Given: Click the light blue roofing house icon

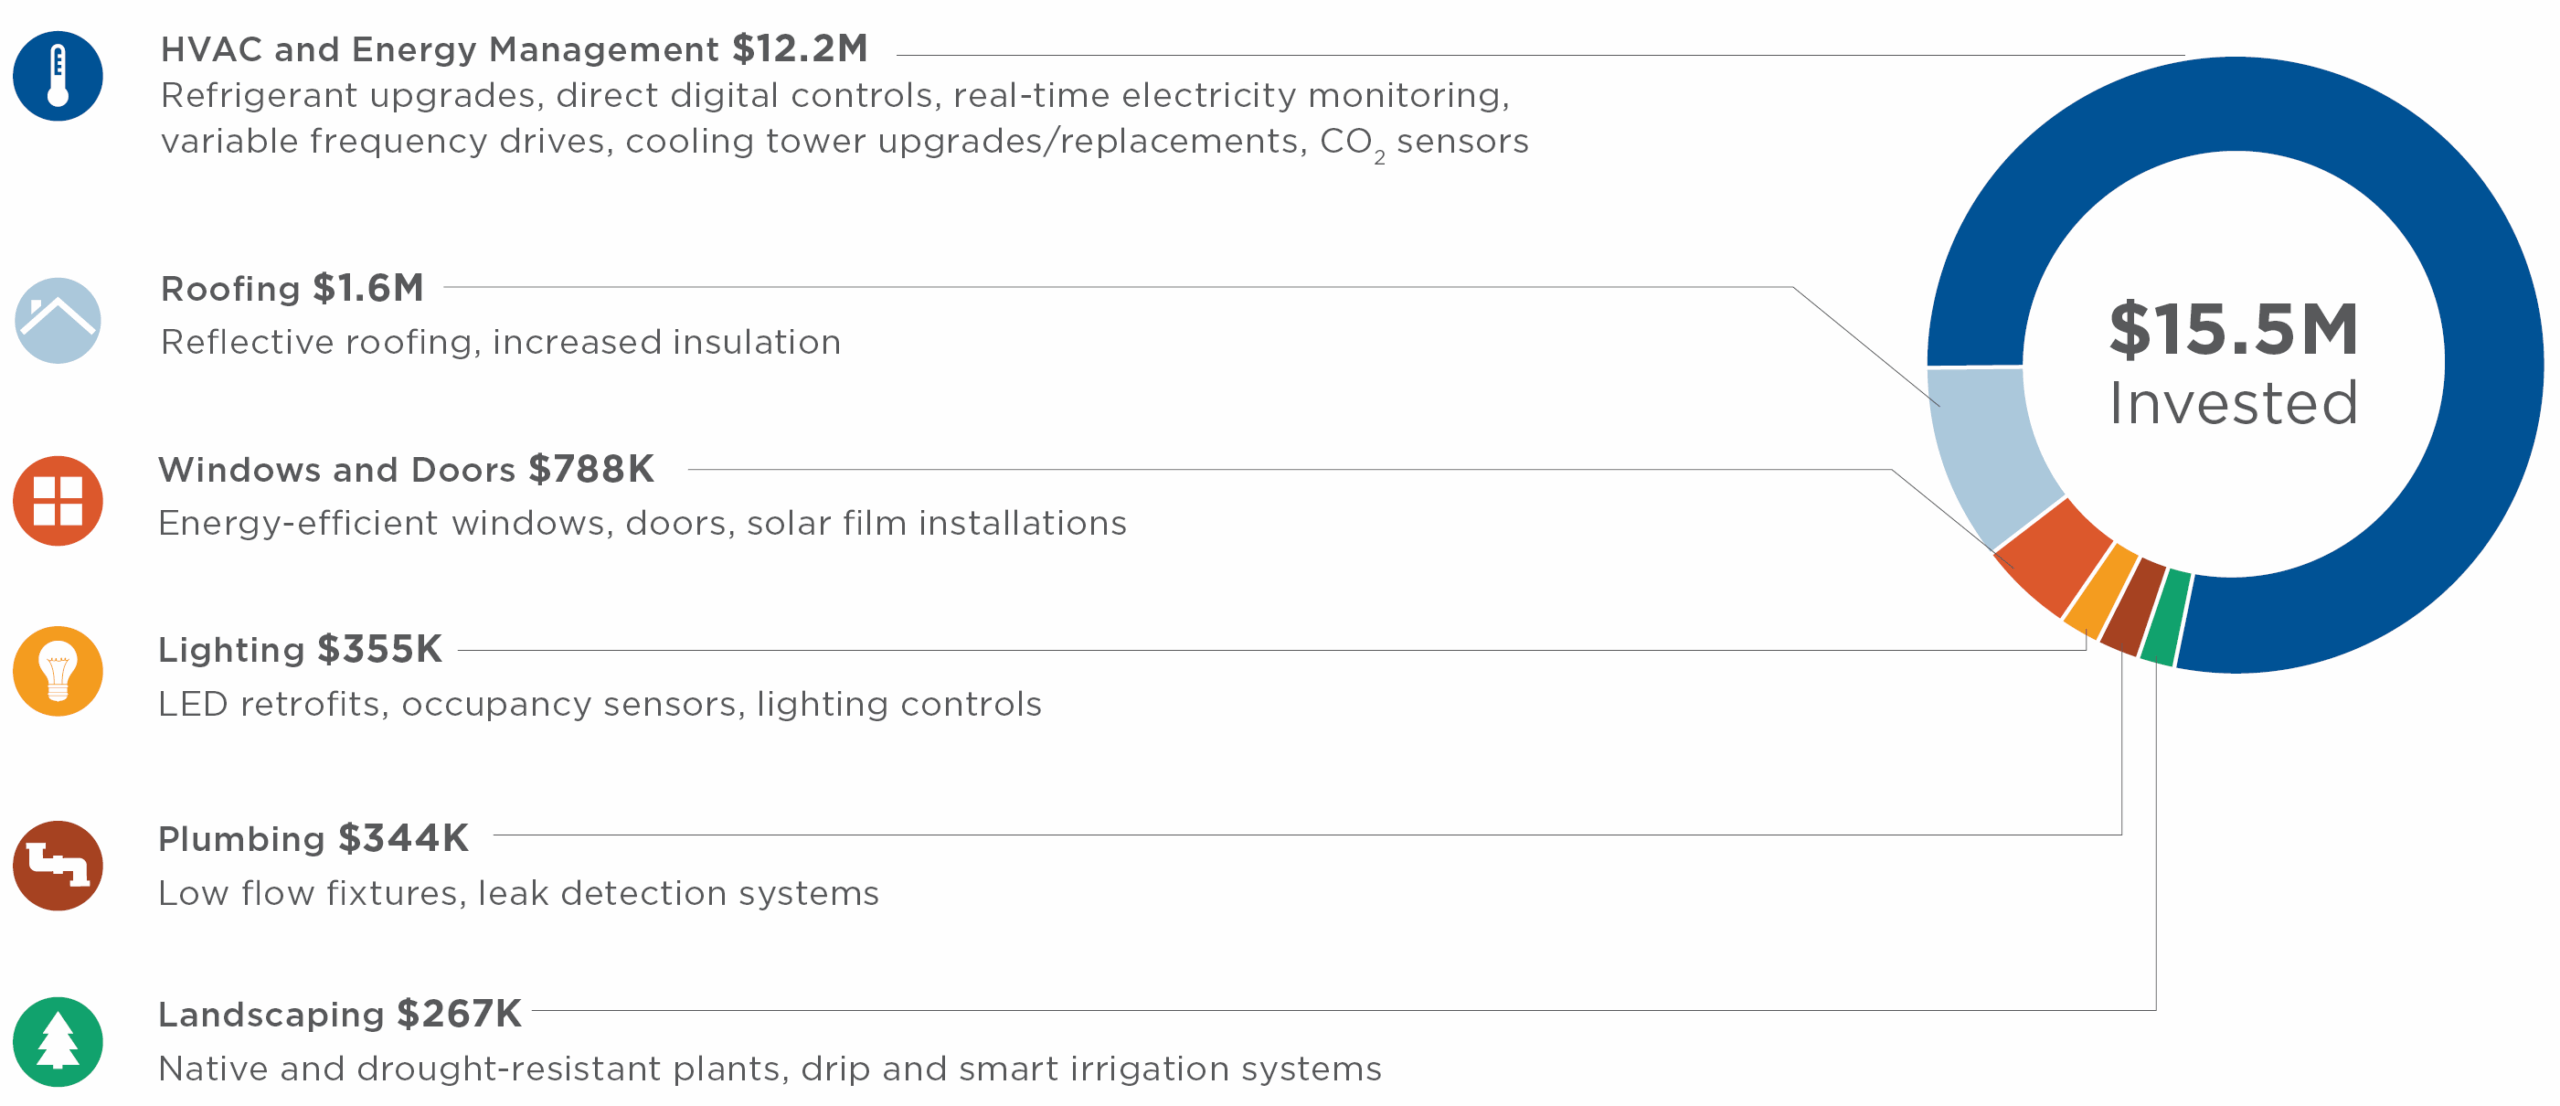Looking at the screenshot, I should (x=58, y=320).
